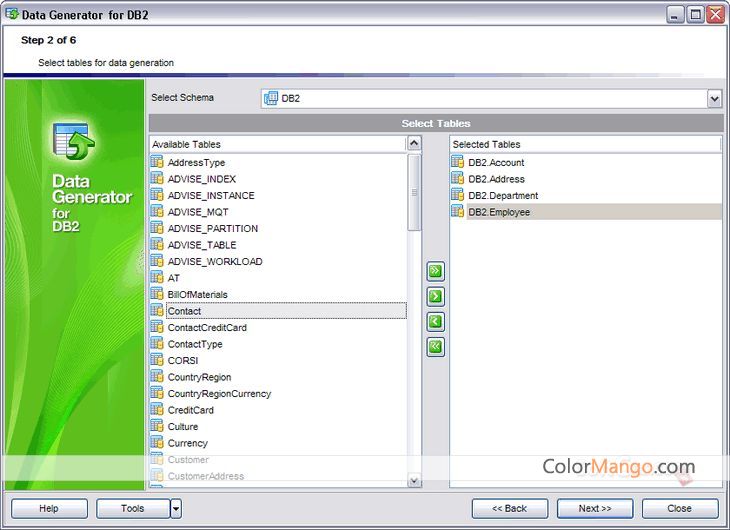Select ADVISE_INSTANCE table name

[x=211, y=196]
